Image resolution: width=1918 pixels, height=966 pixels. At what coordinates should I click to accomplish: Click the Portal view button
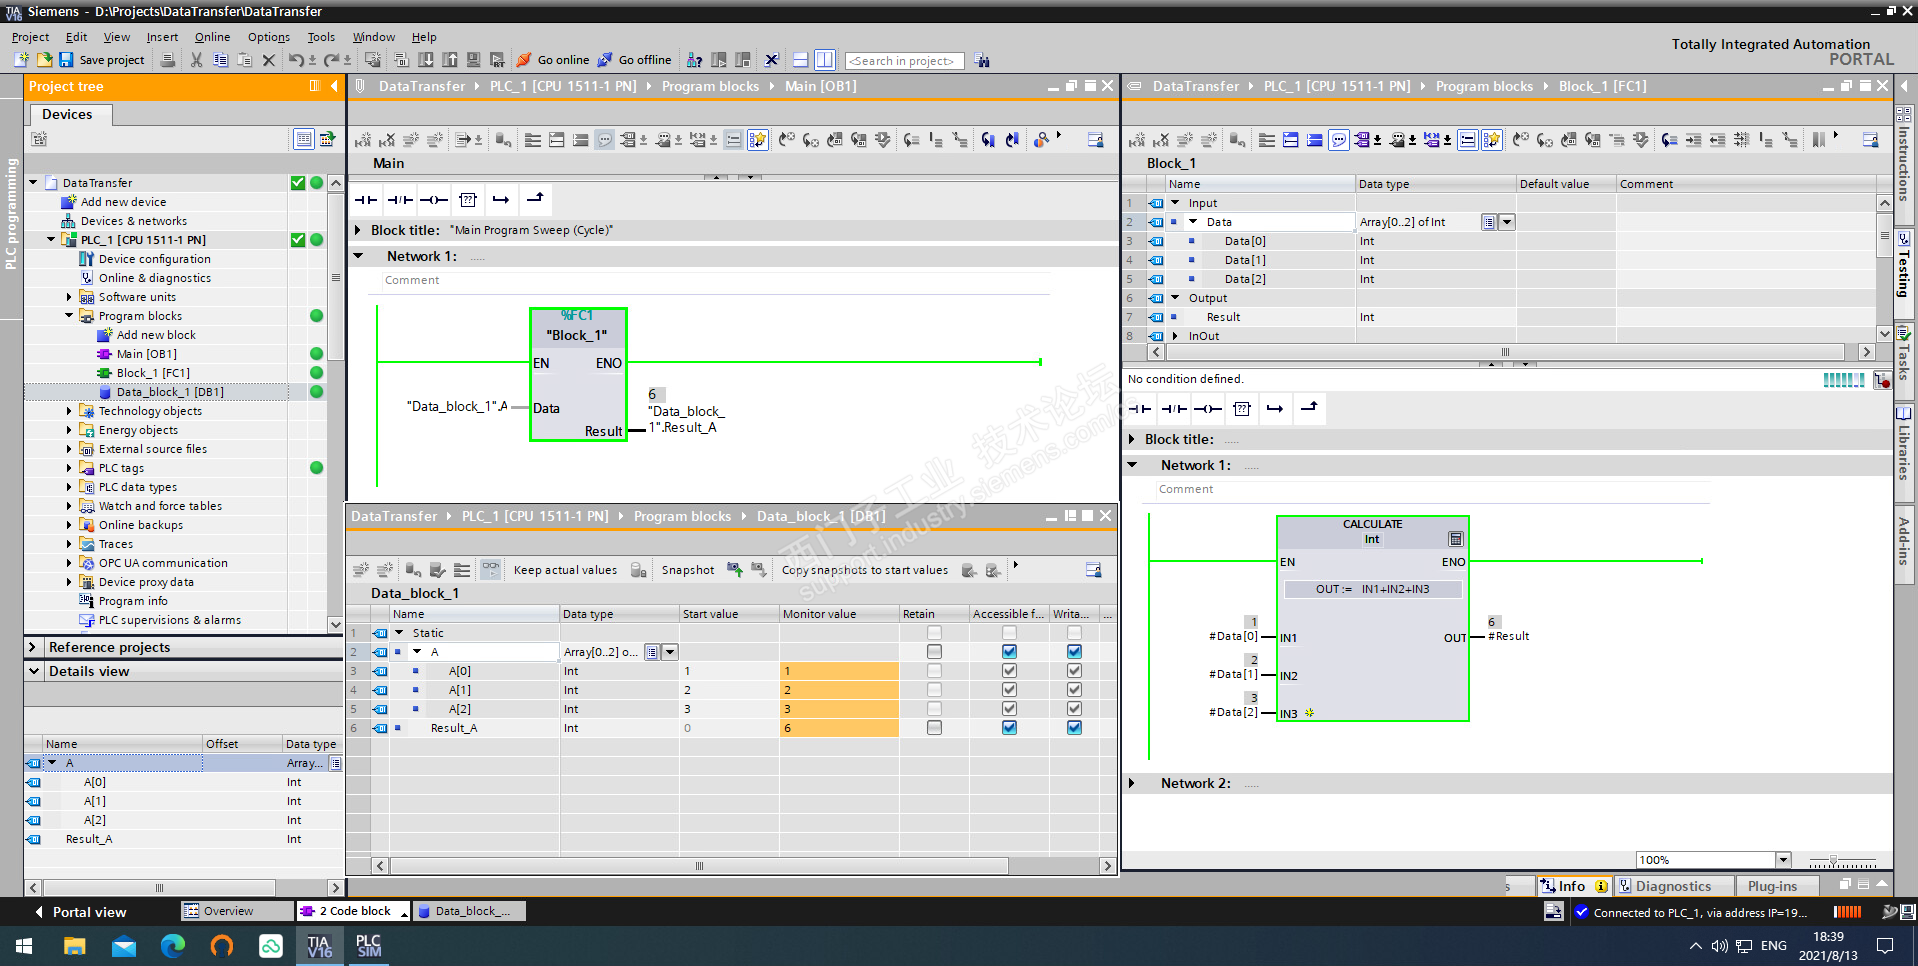pyautogui.click(x=81, y=912)
